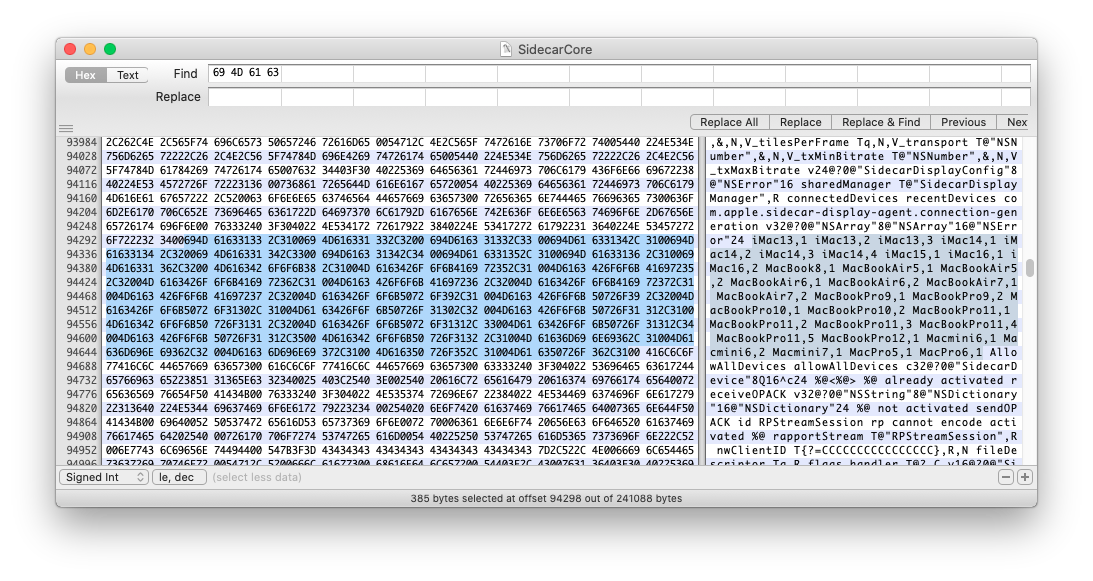Click text row 'ACK id RPStreamSession rp cannot encode'

(x=864, y=422)
